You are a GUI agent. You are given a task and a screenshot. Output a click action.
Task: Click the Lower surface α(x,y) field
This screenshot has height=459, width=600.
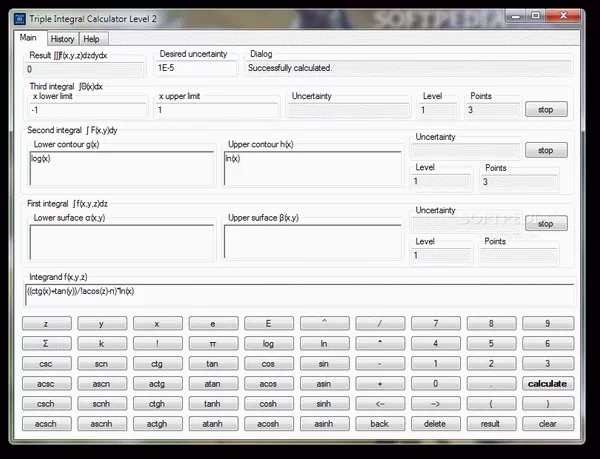click(x=122, y=242)
